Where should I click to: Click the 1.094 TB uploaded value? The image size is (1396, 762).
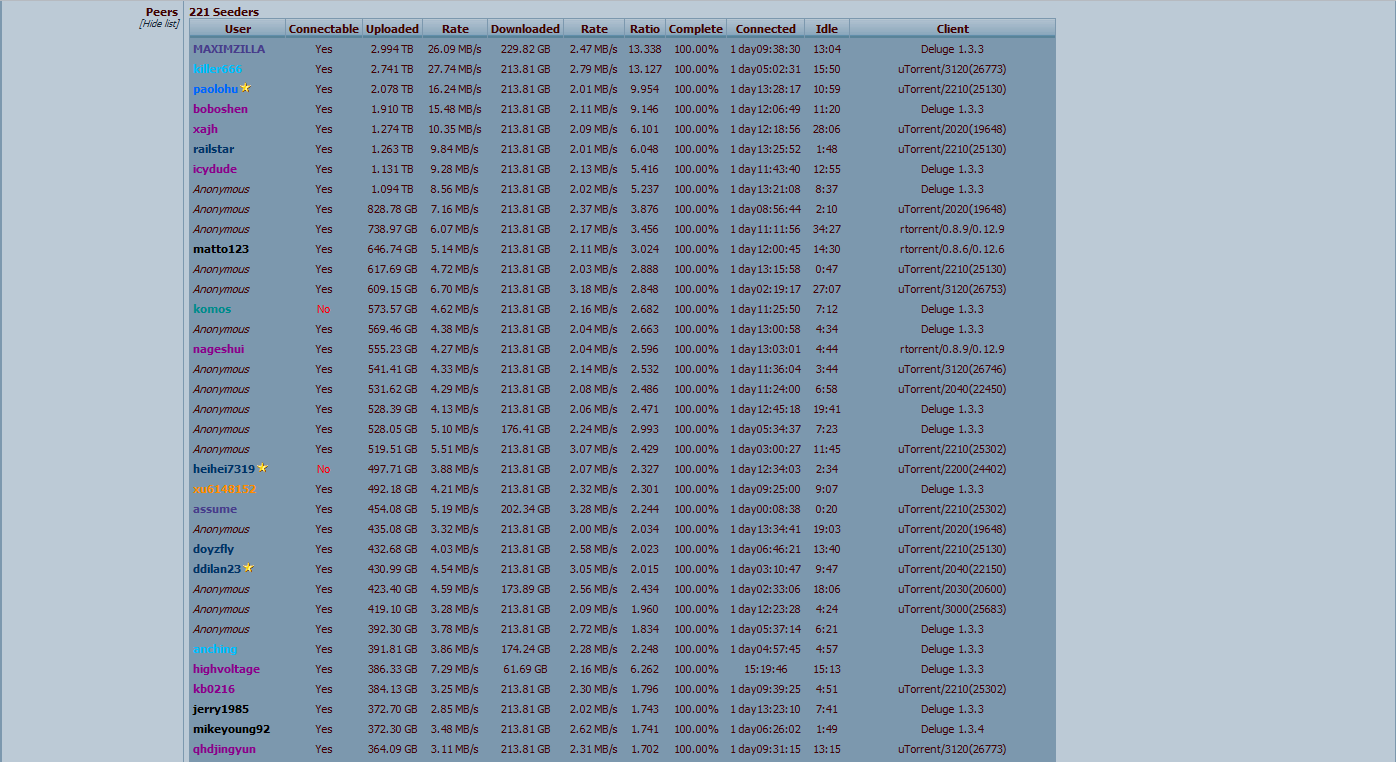(392, 189)
